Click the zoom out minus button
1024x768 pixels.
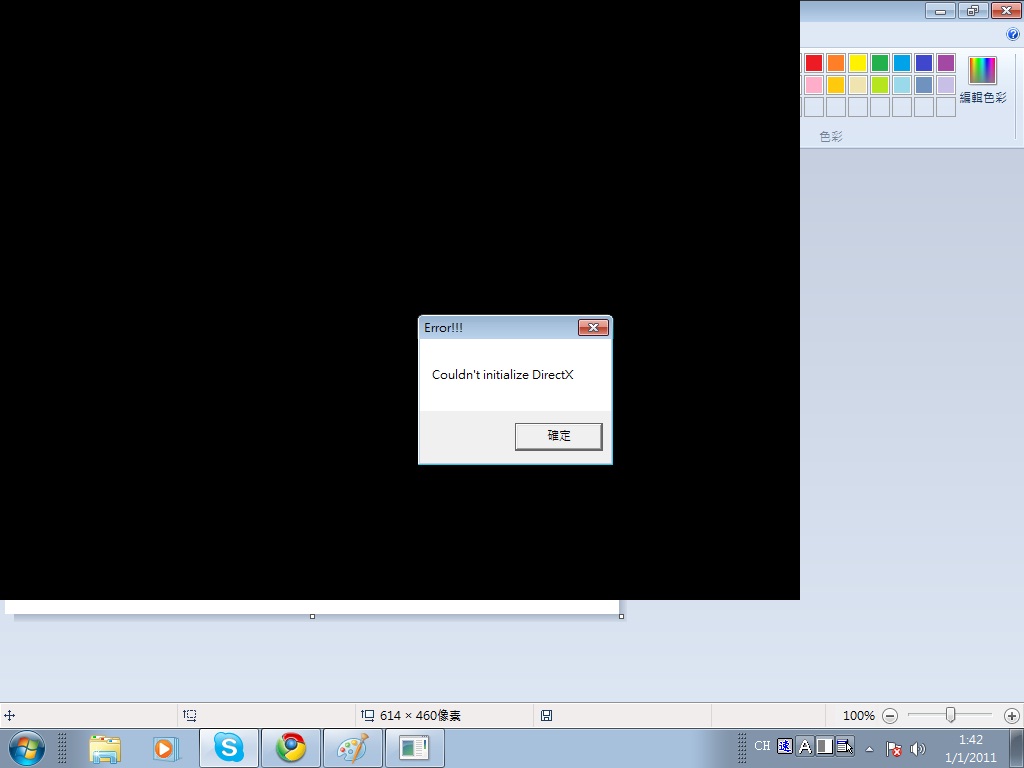(889, 716)
